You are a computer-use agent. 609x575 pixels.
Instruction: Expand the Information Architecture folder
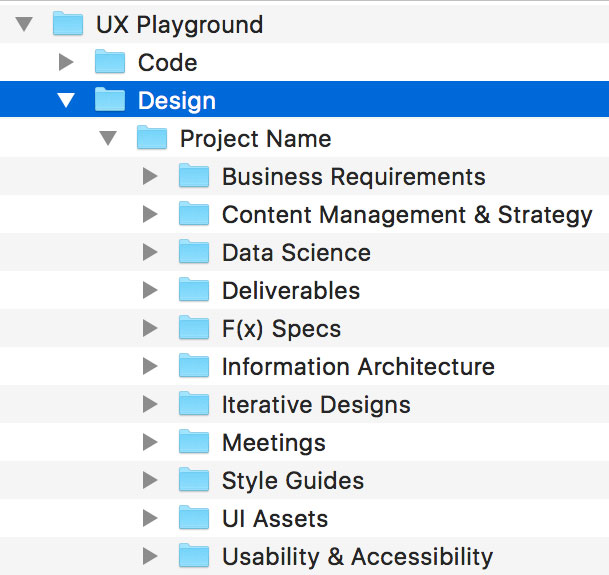(x=150, y=366)
